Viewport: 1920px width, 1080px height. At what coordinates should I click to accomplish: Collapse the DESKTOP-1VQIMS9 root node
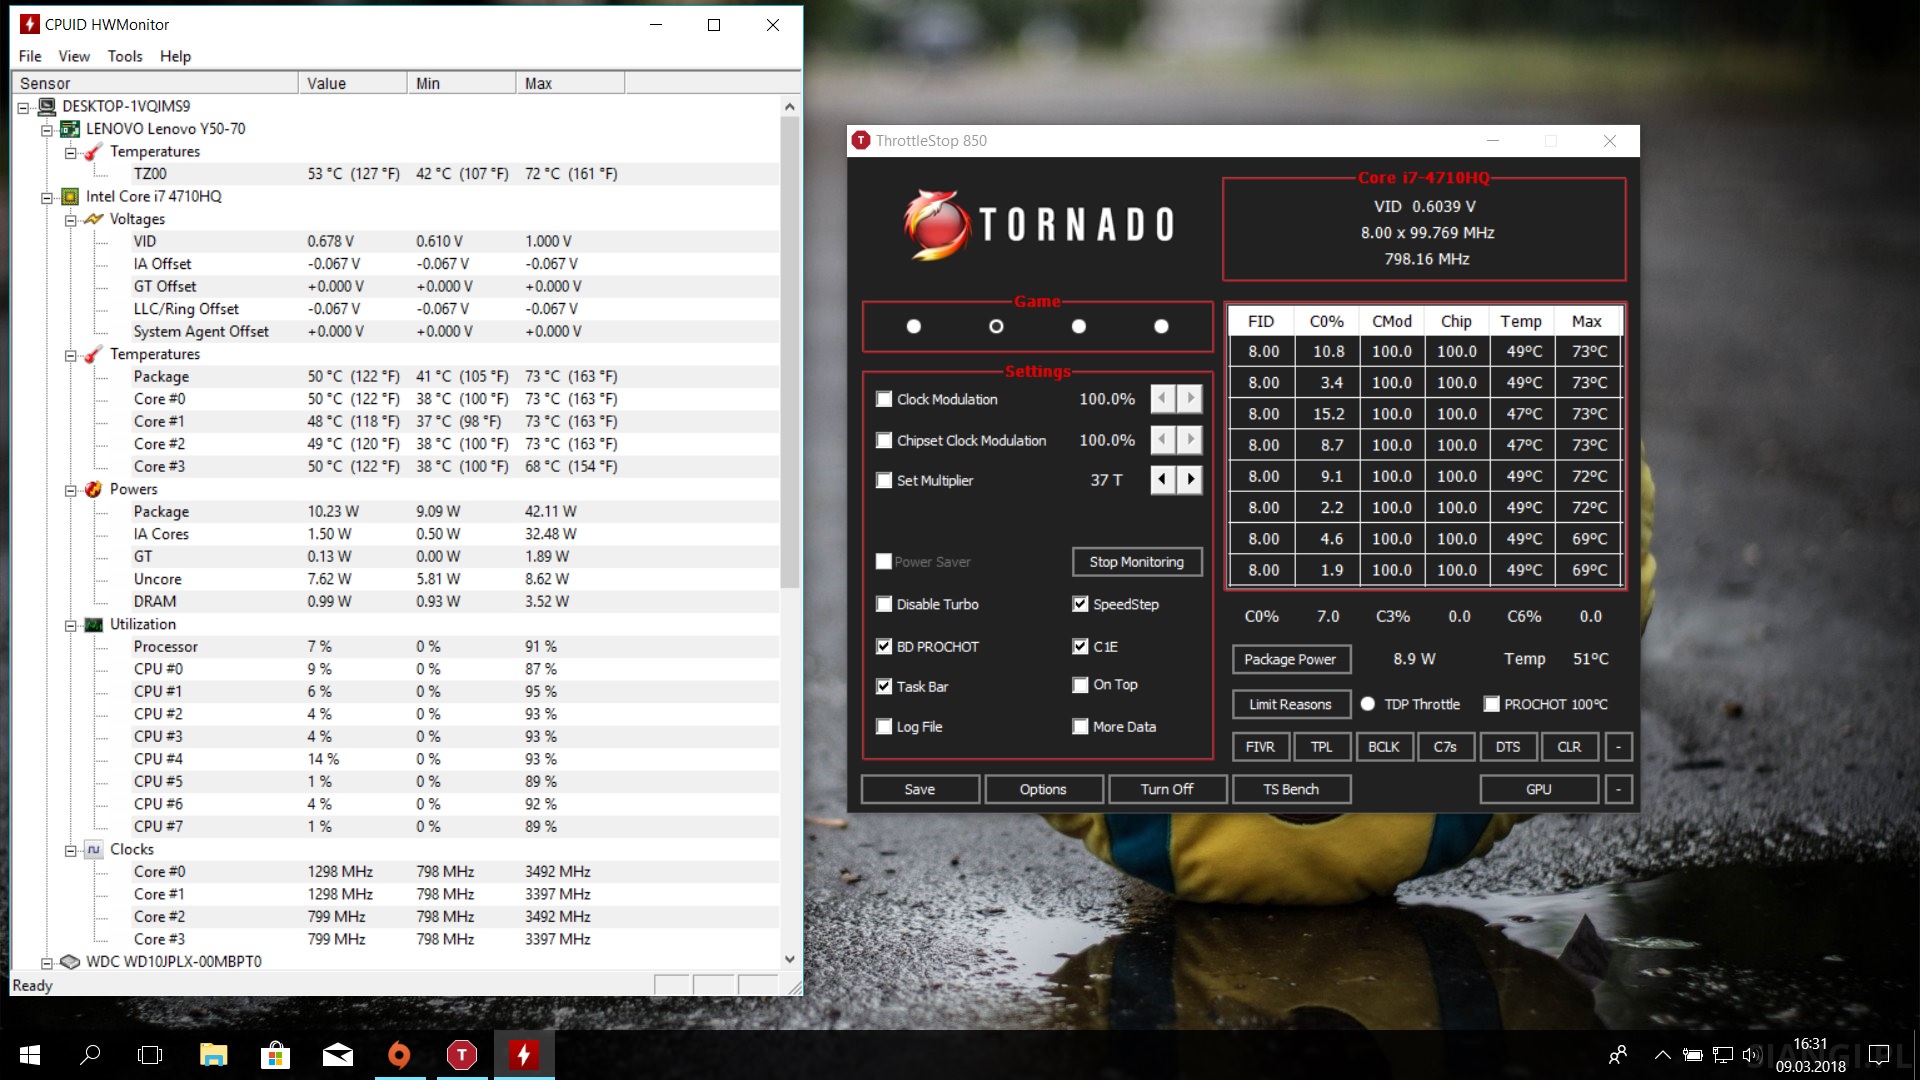click(23, 107)
